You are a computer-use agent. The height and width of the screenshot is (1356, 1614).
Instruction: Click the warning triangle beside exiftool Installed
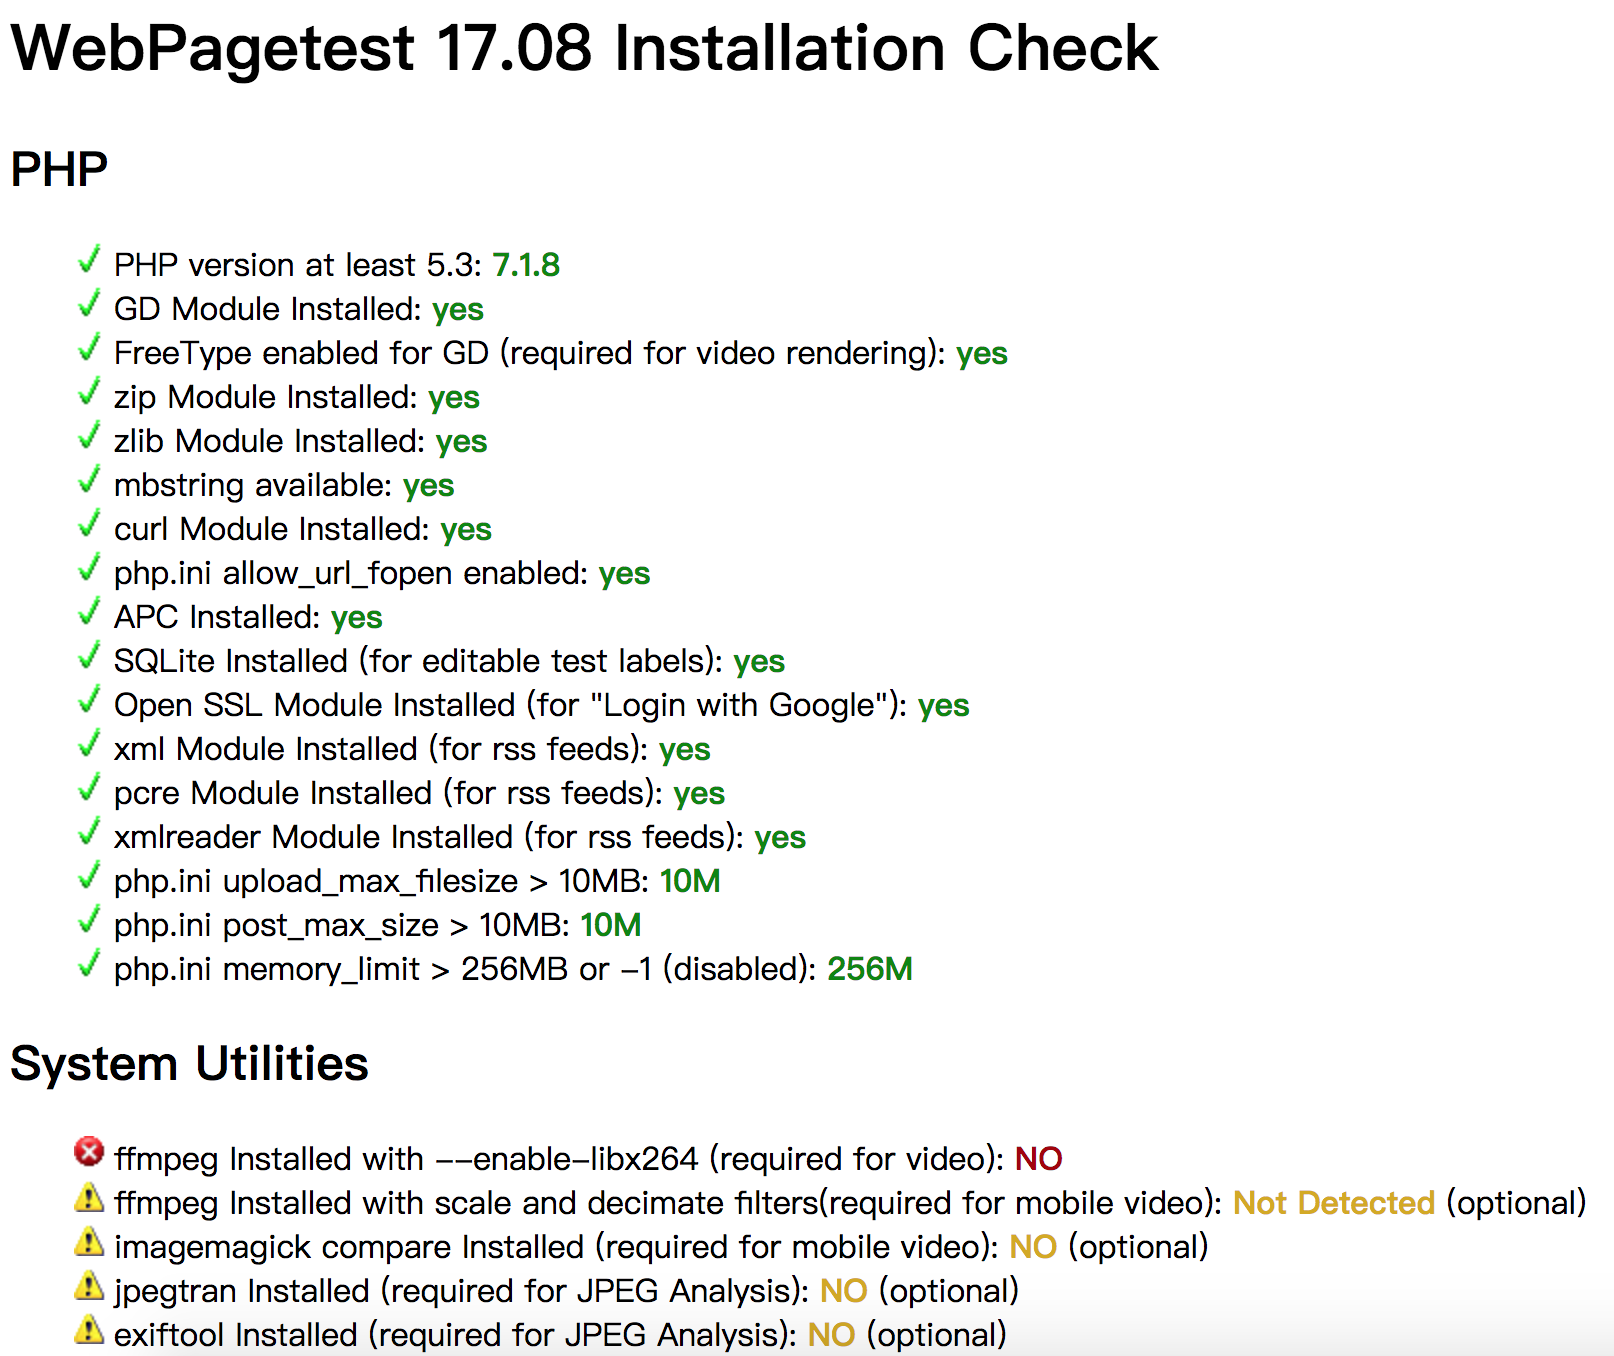click(x=89, y=1329)
